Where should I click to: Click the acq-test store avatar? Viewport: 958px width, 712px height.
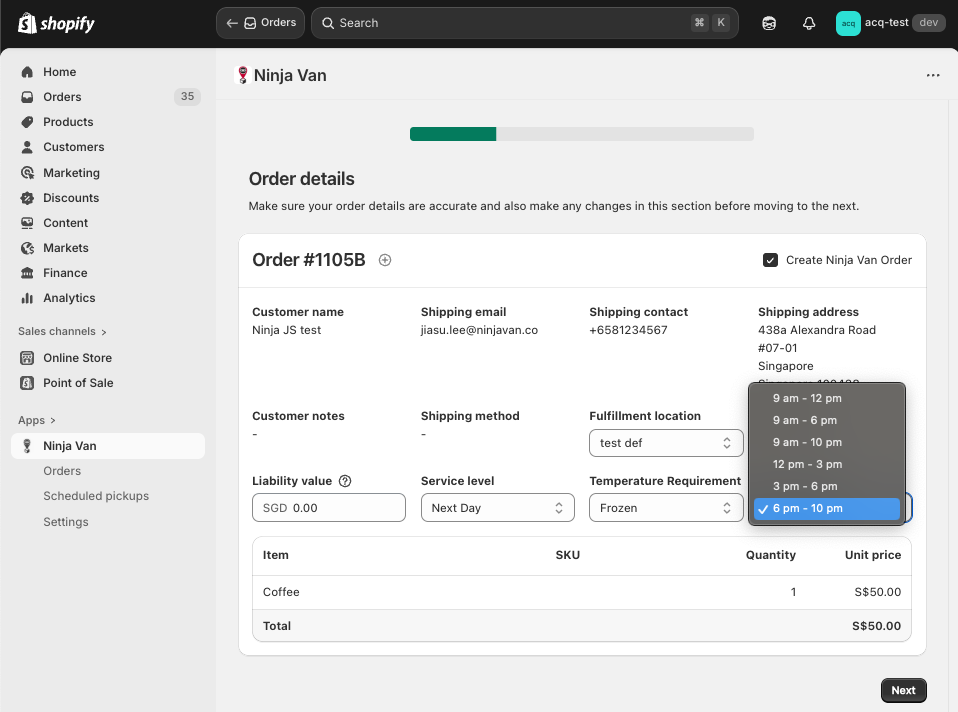coord(847,23)
